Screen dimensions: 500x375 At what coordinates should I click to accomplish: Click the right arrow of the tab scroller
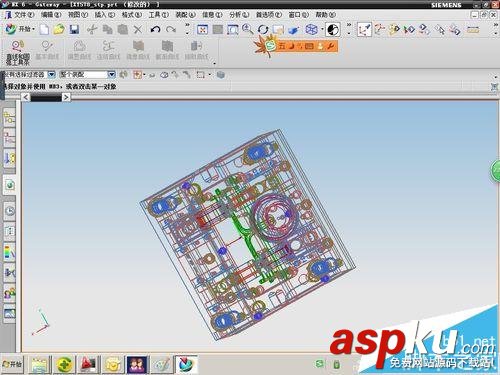click(x=66, y=97)
